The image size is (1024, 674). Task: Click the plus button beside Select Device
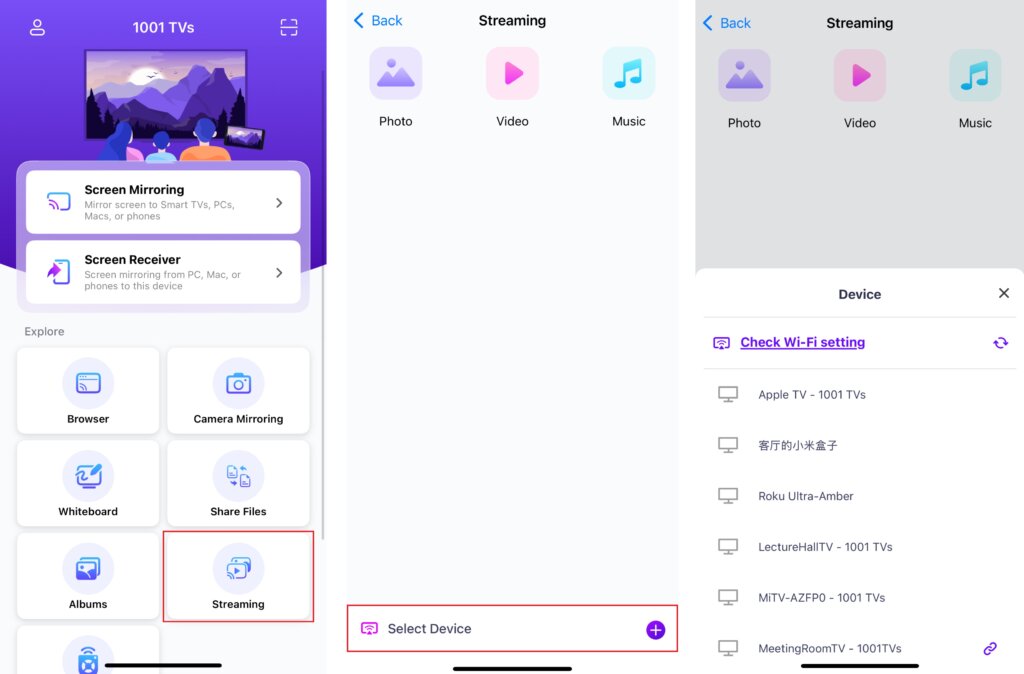tap(656, 630)
